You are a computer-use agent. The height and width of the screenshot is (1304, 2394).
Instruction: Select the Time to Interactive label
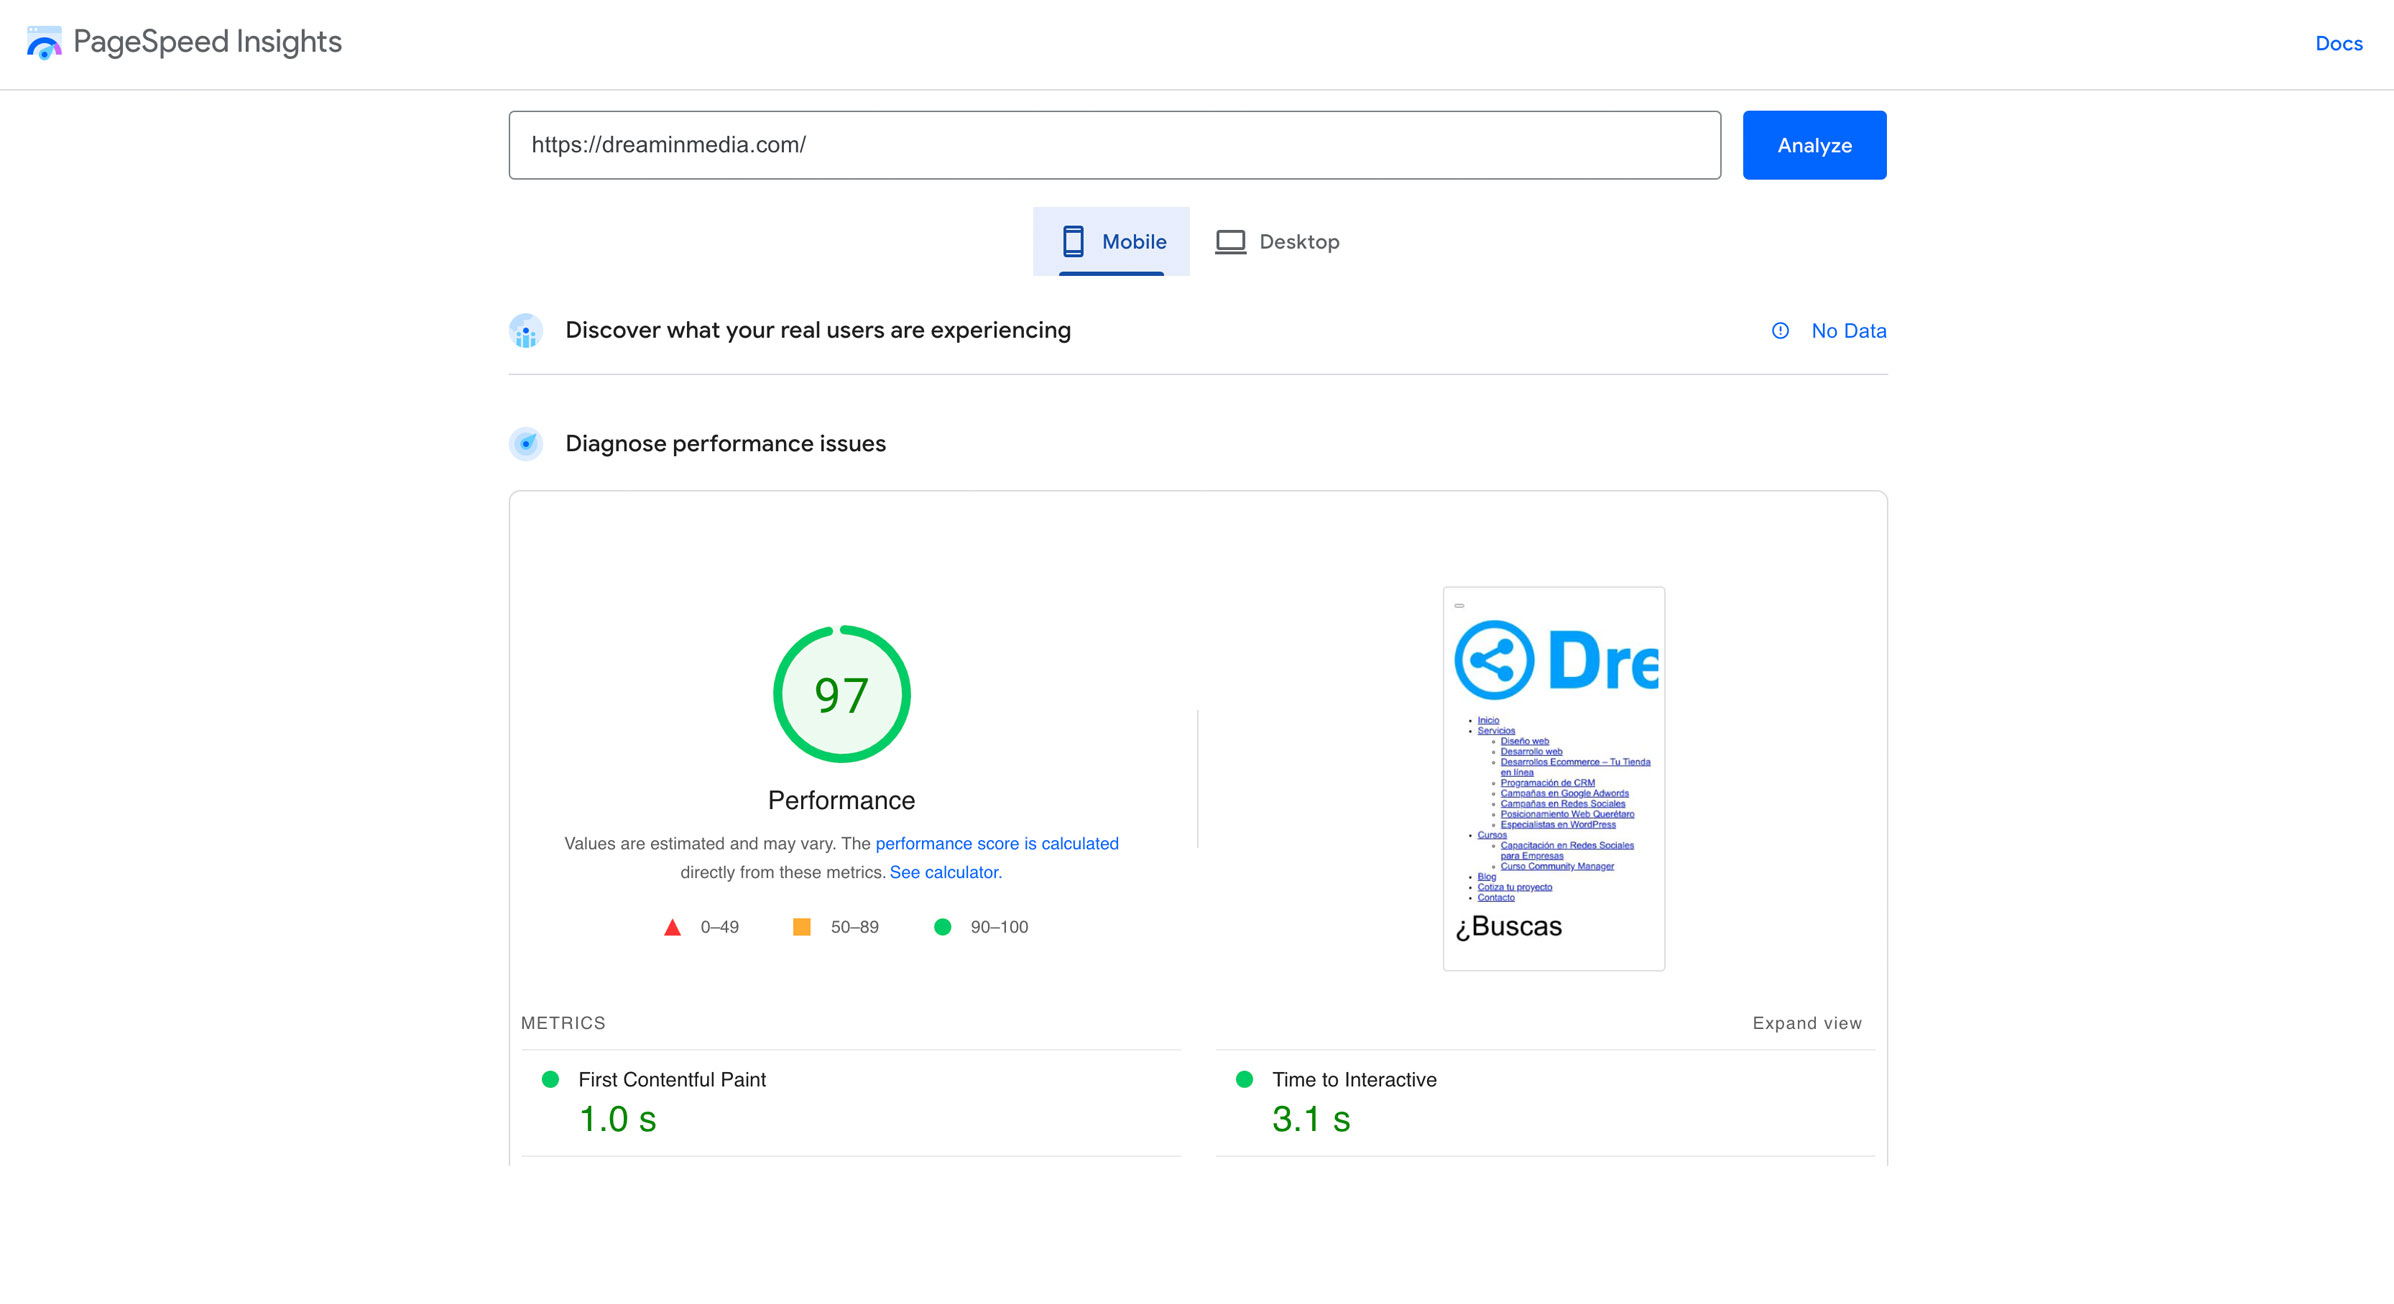[x=1354, y=1079]
